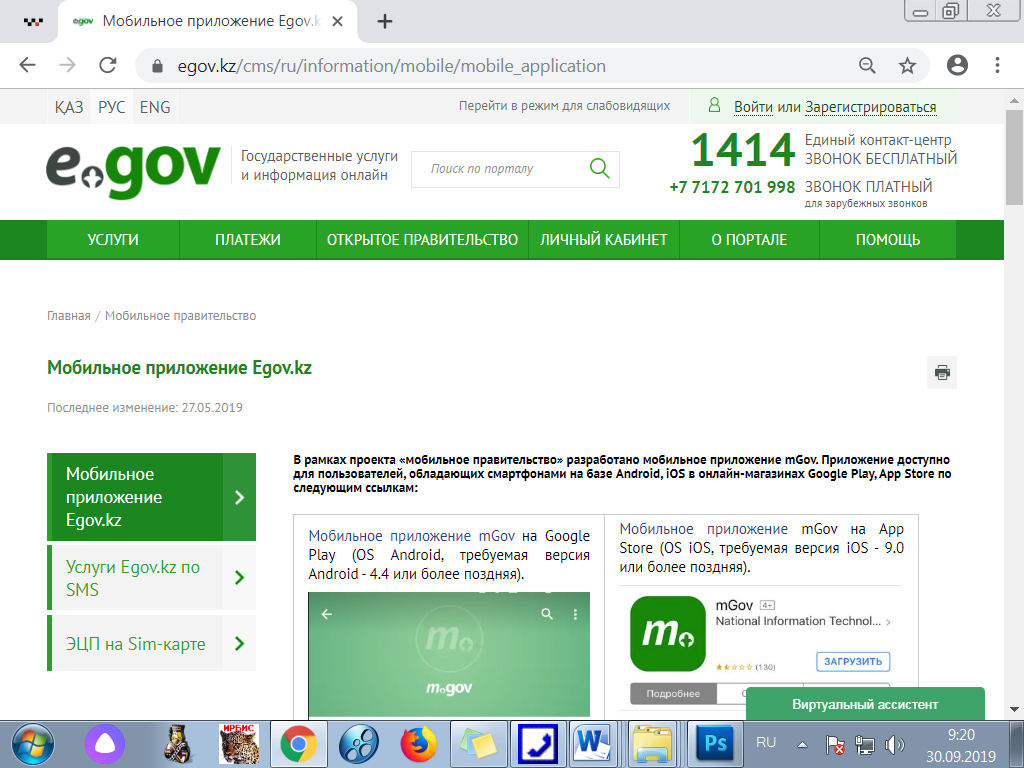Viewport: 1024px width, 768px height.
Task: Click the Зарегистрироваться link
Action: 871,107
